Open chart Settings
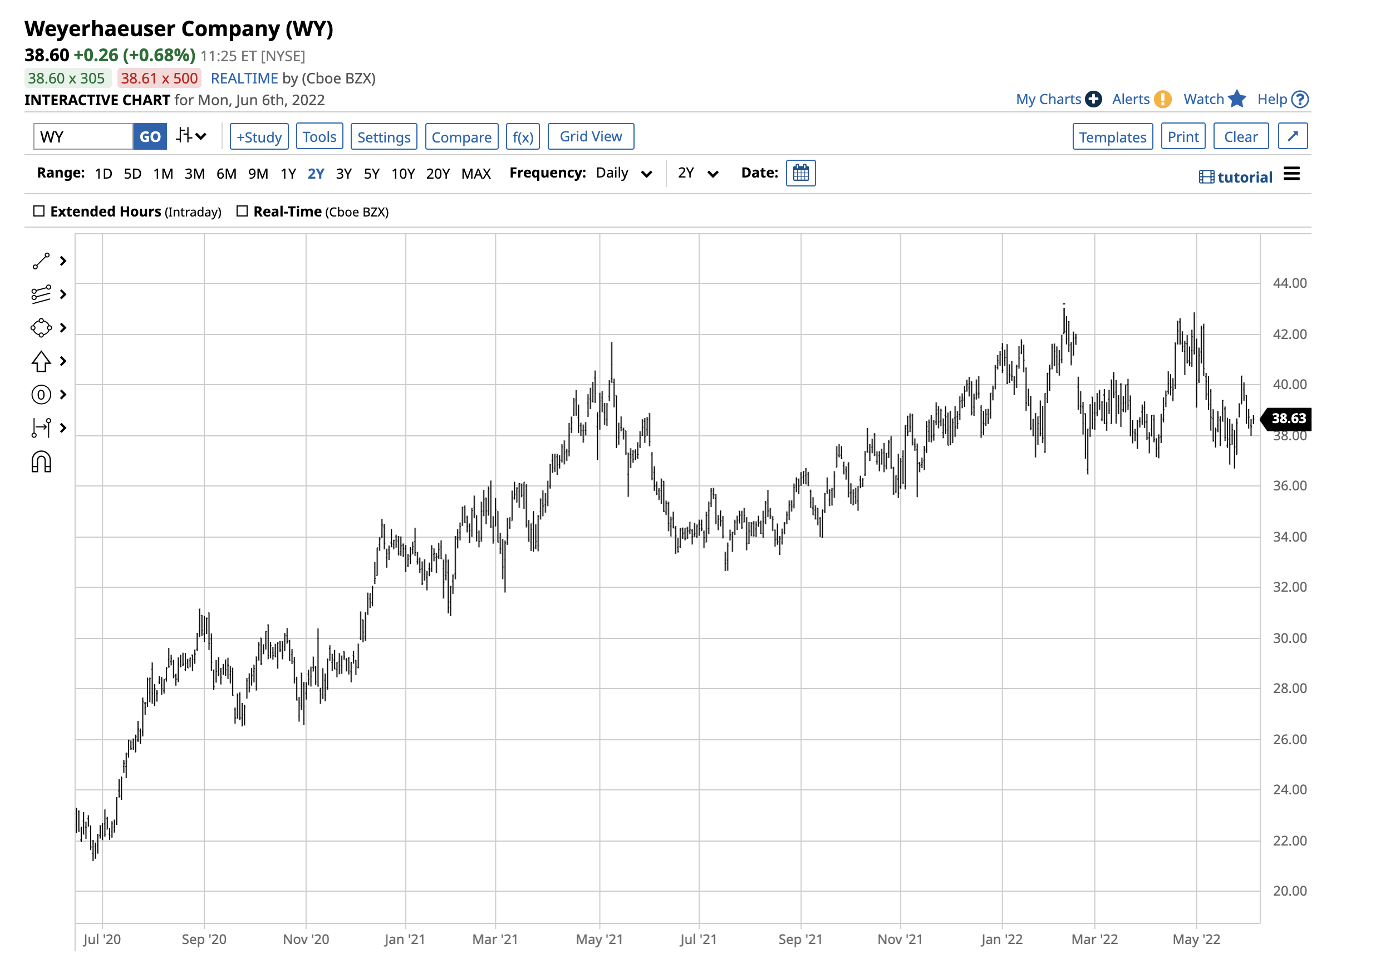Screen dimensions: 1388x972 (x=384, y=137)
